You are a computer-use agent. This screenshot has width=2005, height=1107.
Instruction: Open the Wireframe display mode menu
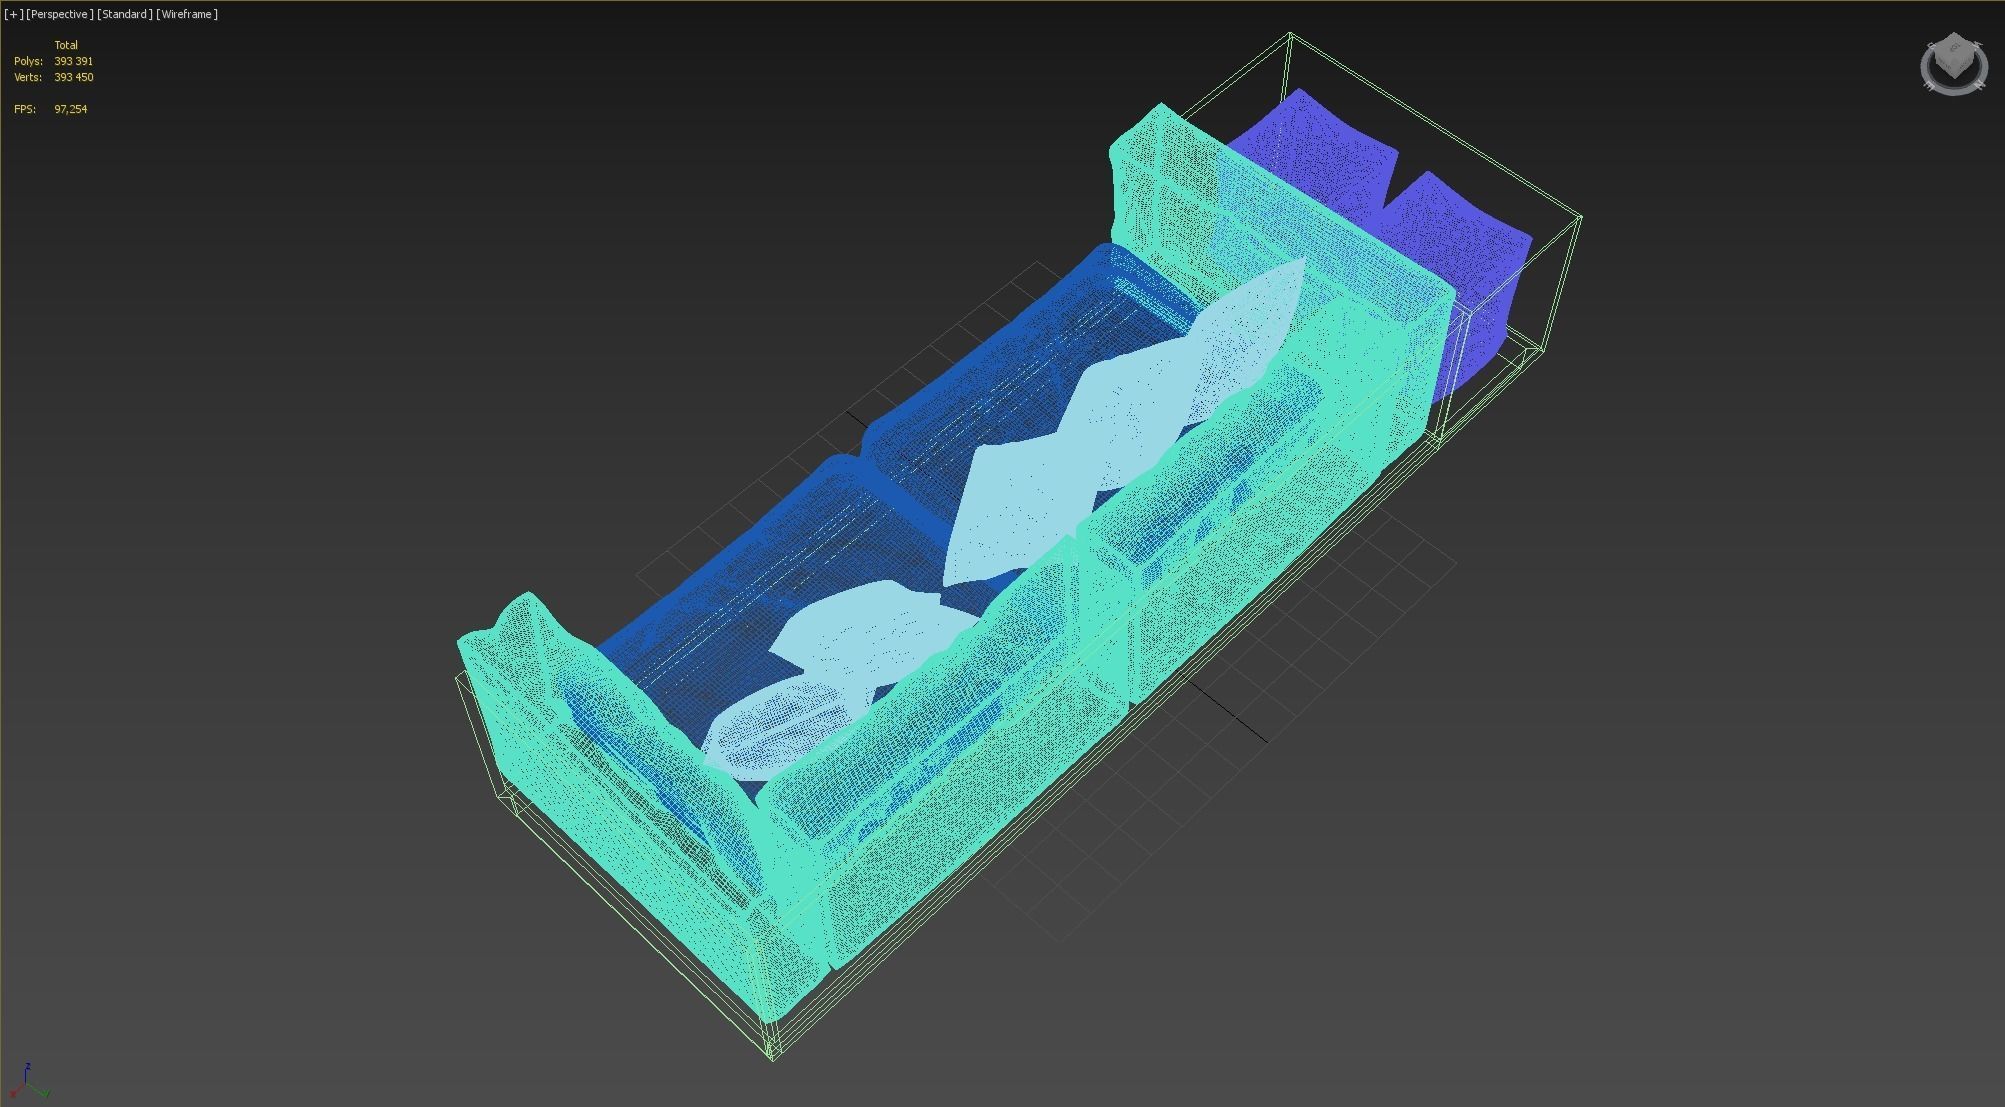pyautogui.click(x=187, y=14)
